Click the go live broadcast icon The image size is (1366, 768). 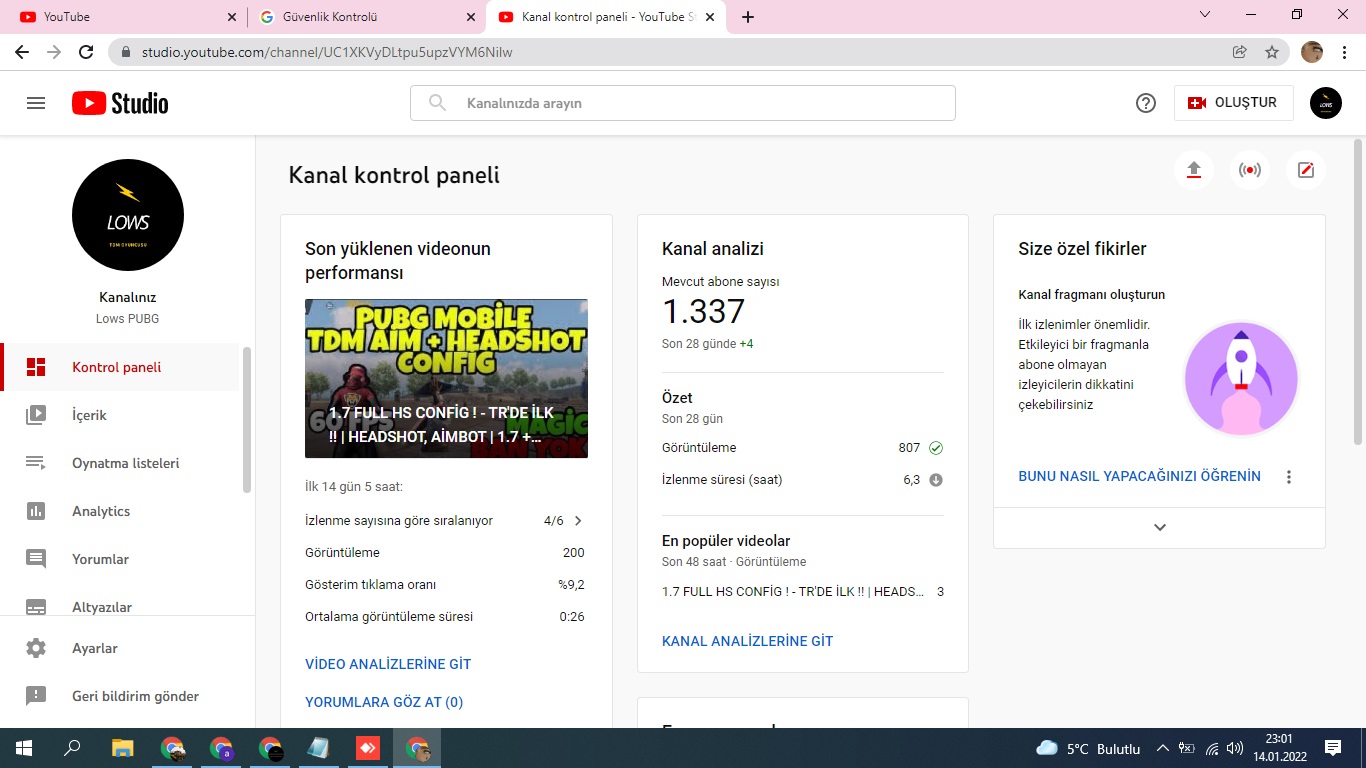1249,170
